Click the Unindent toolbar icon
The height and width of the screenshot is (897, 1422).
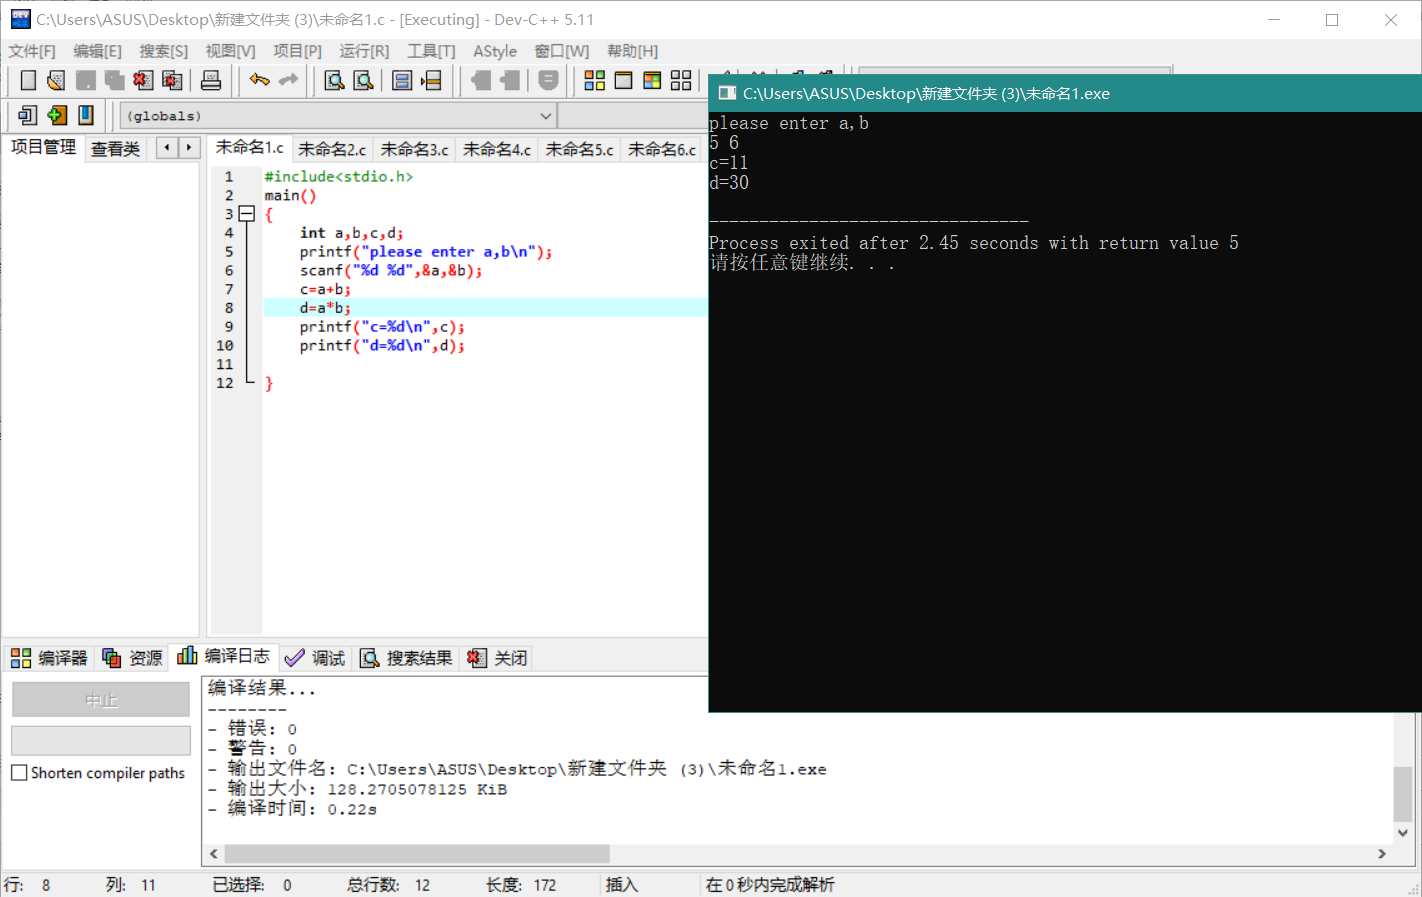(481, 80)
